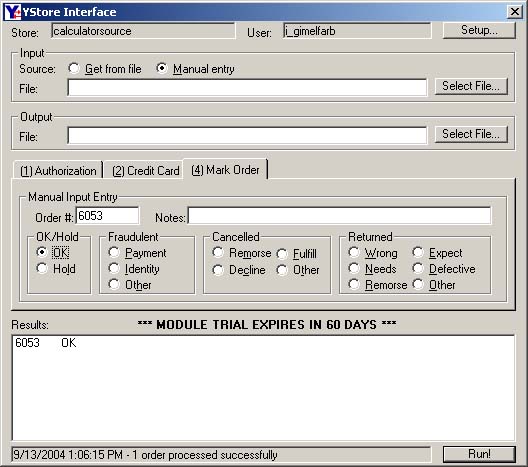Click the YStore app icon in title bar
Screen dimensions: 528x467
13,12
